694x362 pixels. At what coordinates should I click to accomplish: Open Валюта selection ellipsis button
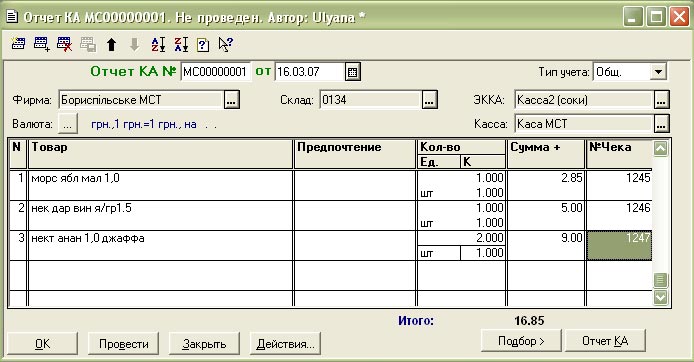pos(67,124)
